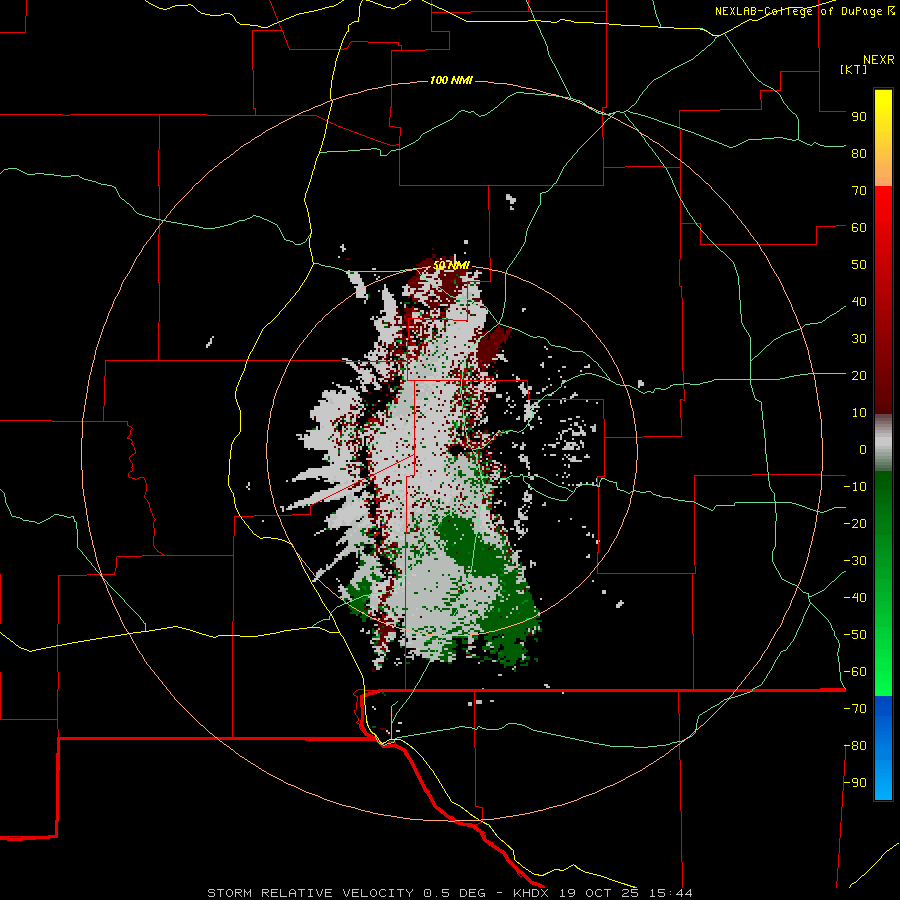The height and width of the screenshot is (900, 900).
Task: Select the green segment of the color bar
Action: [883, 584]
